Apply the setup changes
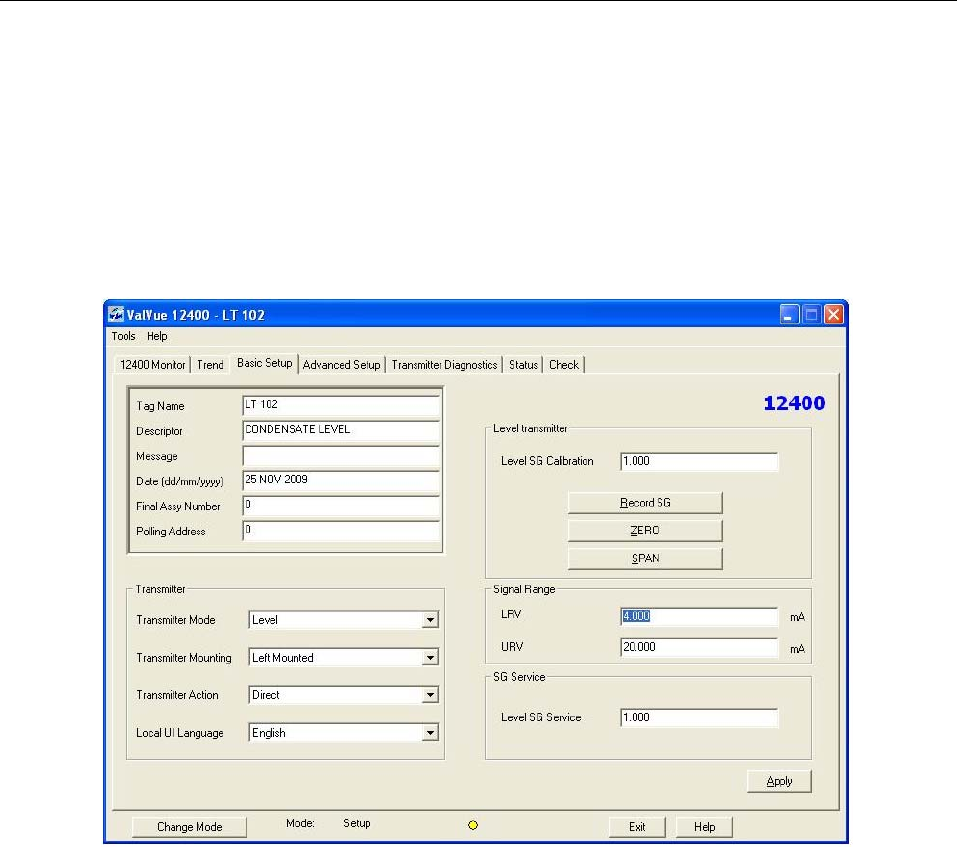The image size is (957, 847). coord(779,781)
